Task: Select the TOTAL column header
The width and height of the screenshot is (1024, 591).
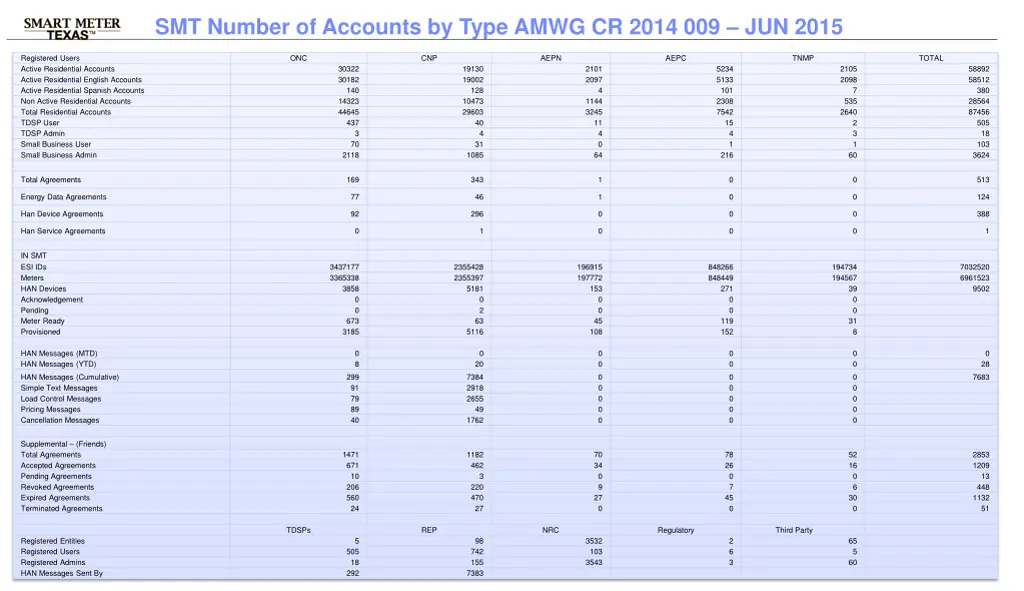Action: click(x=931, y=58)
